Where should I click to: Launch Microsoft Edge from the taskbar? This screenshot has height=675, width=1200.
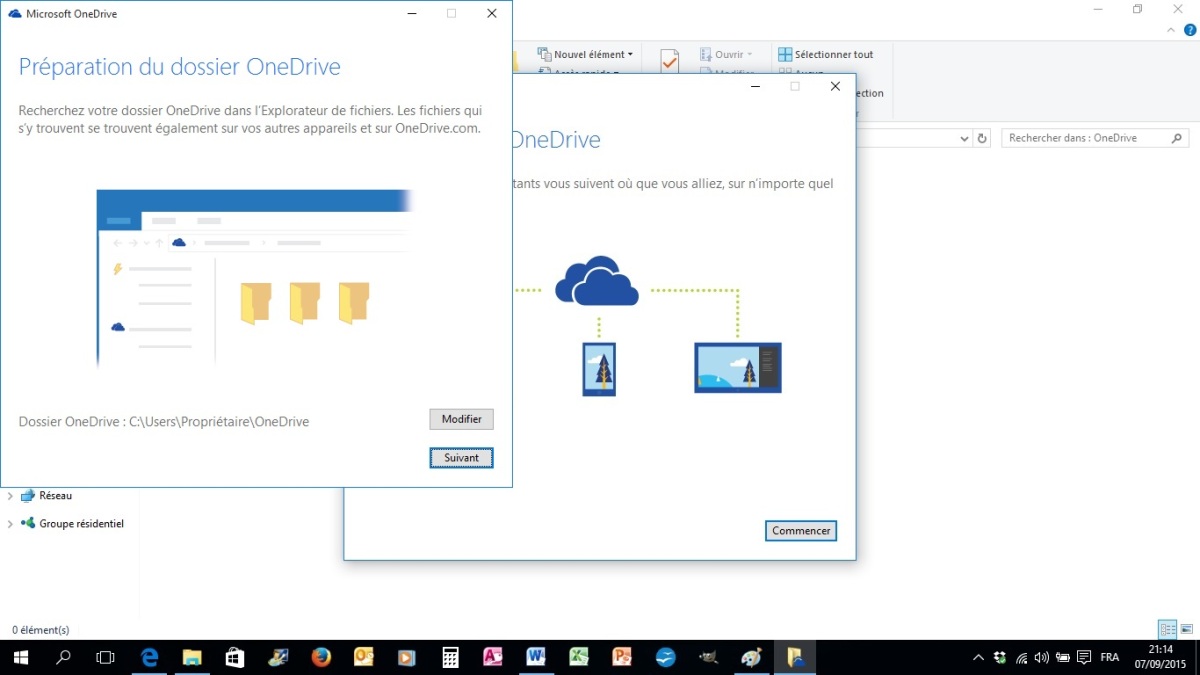pos(150,657)
